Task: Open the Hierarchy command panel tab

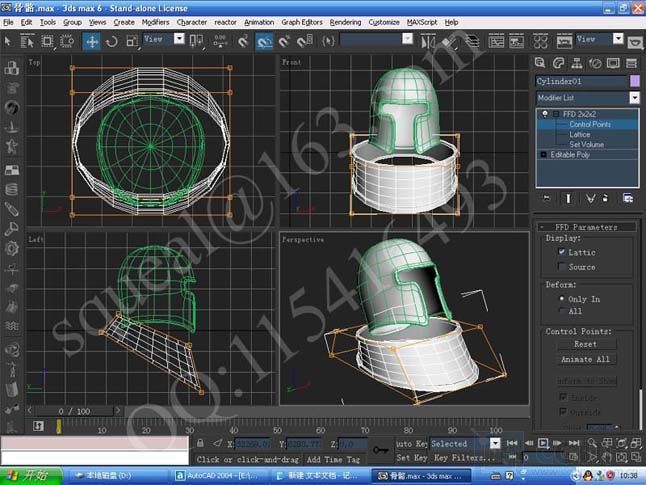Action: pyautogui.click(x=577, y=63)
